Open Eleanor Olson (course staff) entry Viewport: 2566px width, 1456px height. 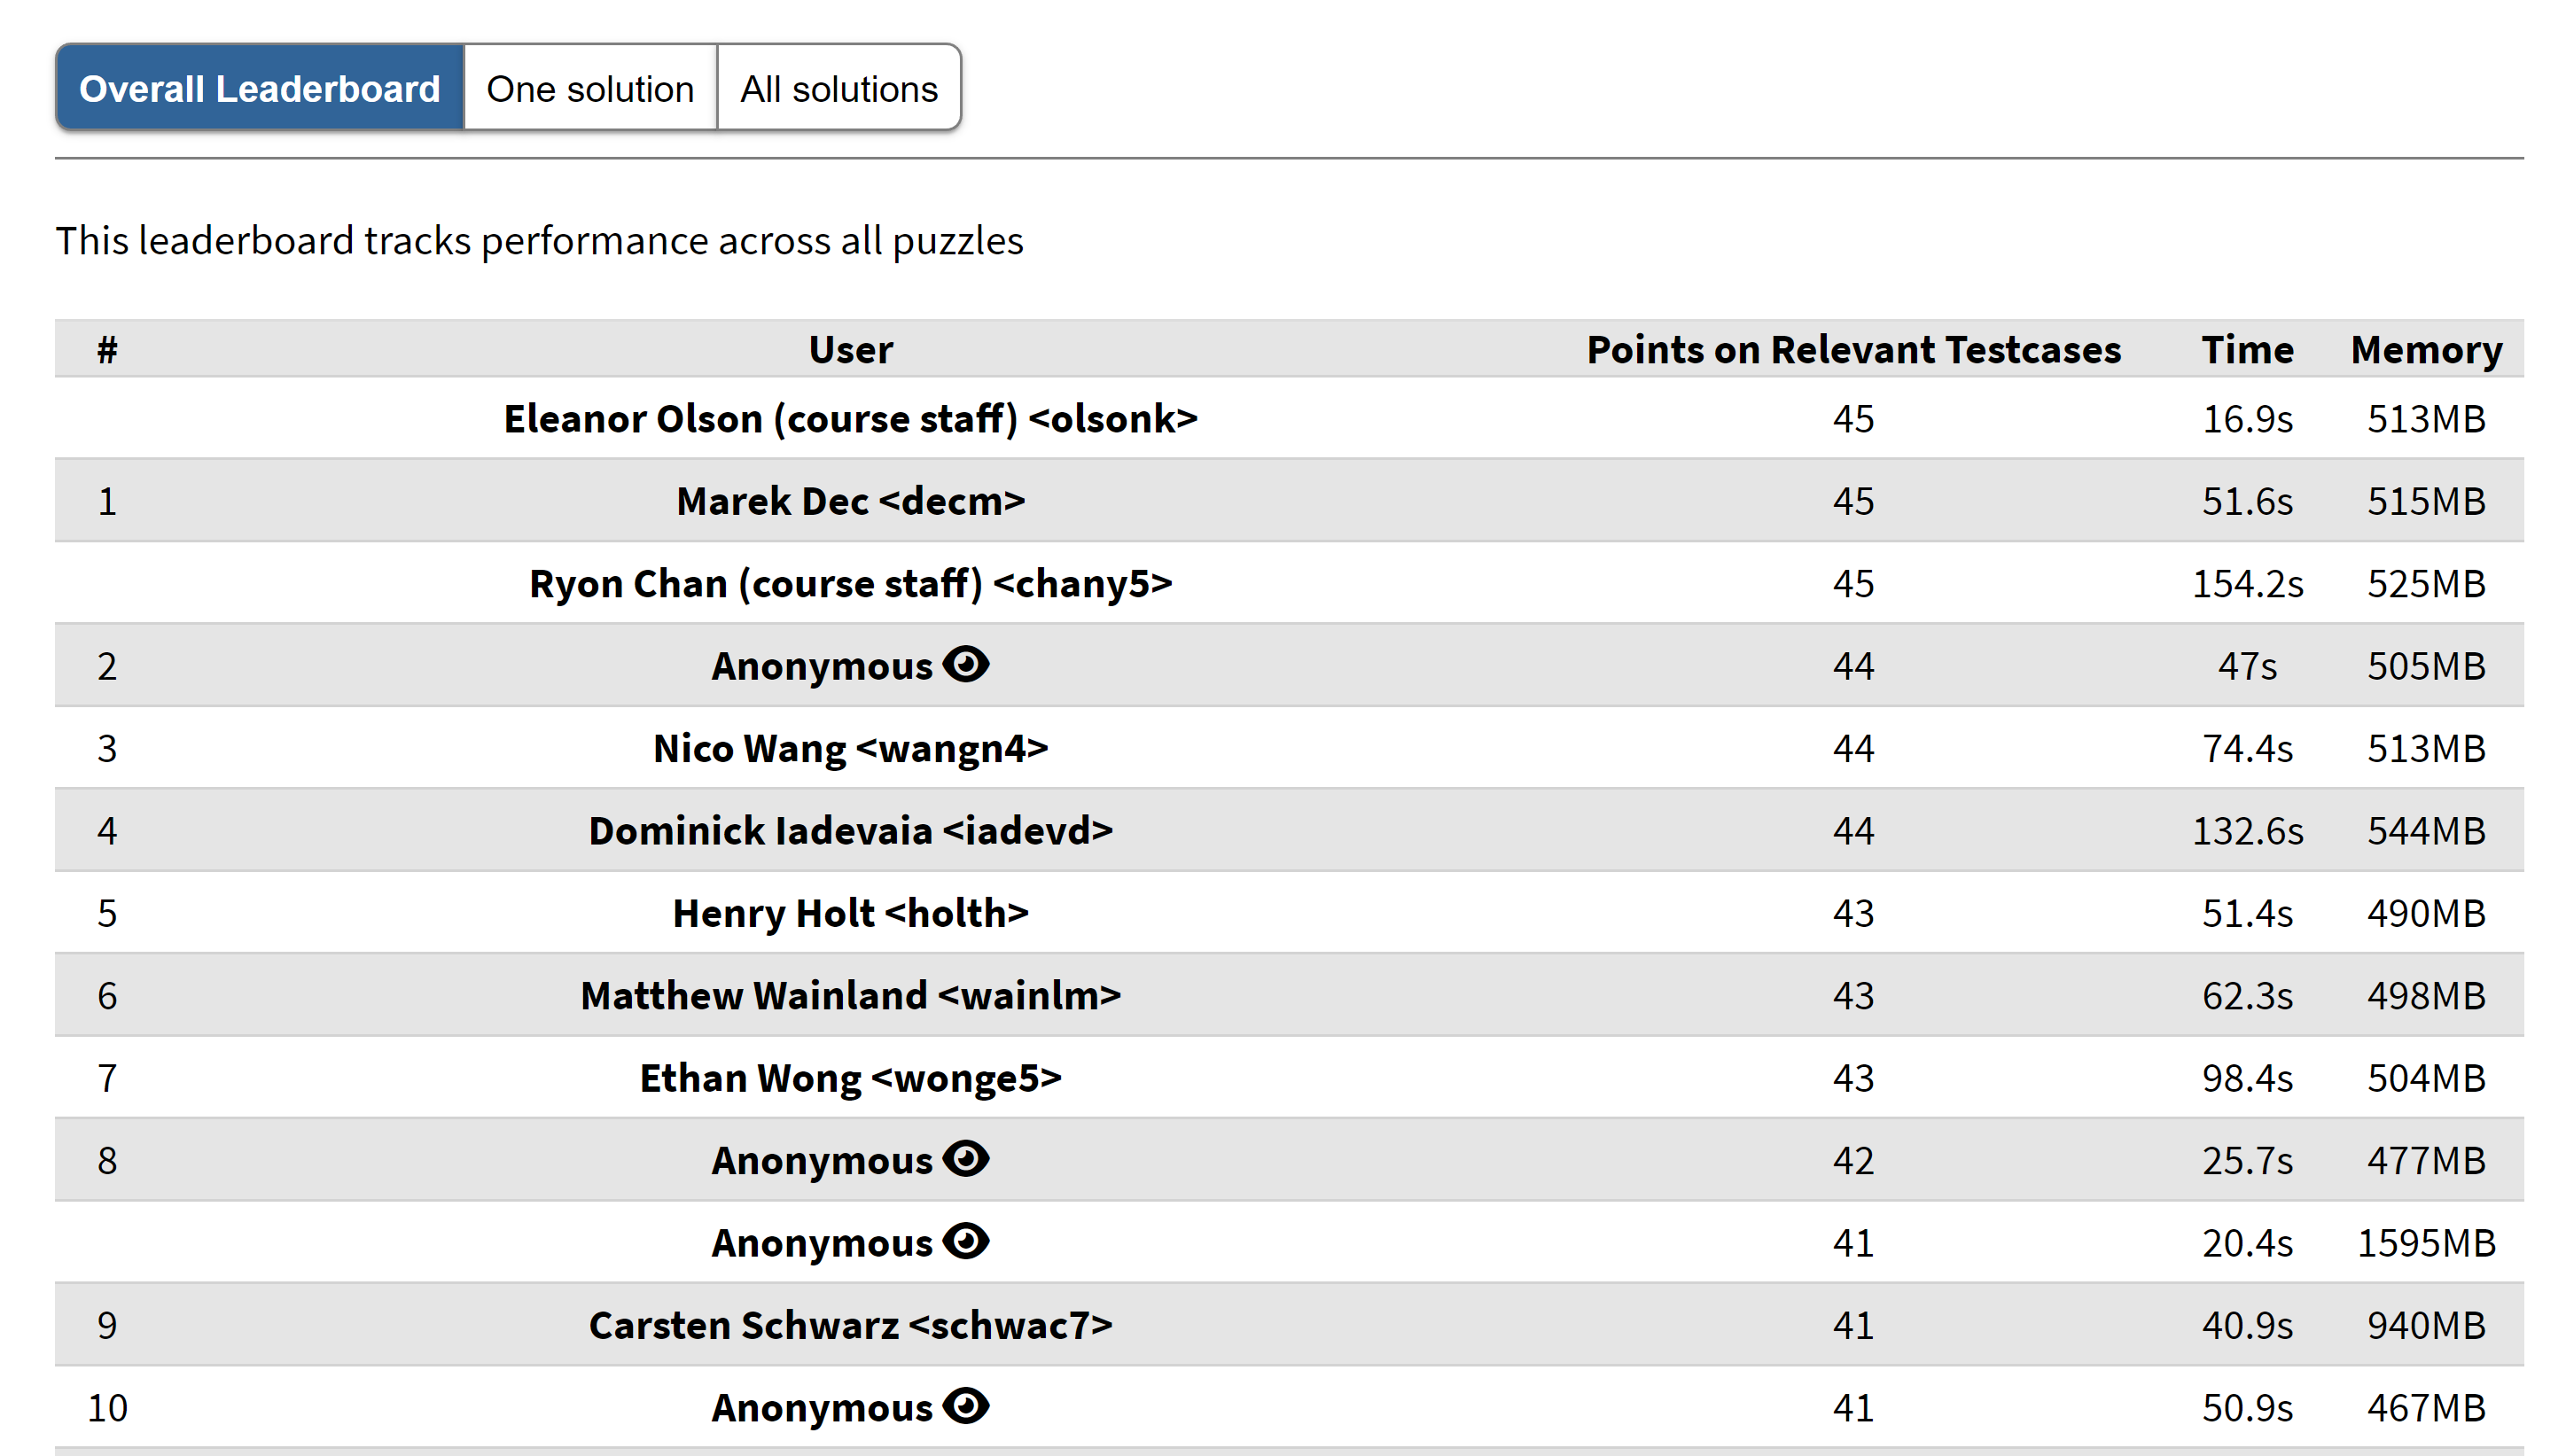pyautogui.click(x=850, y=418)
